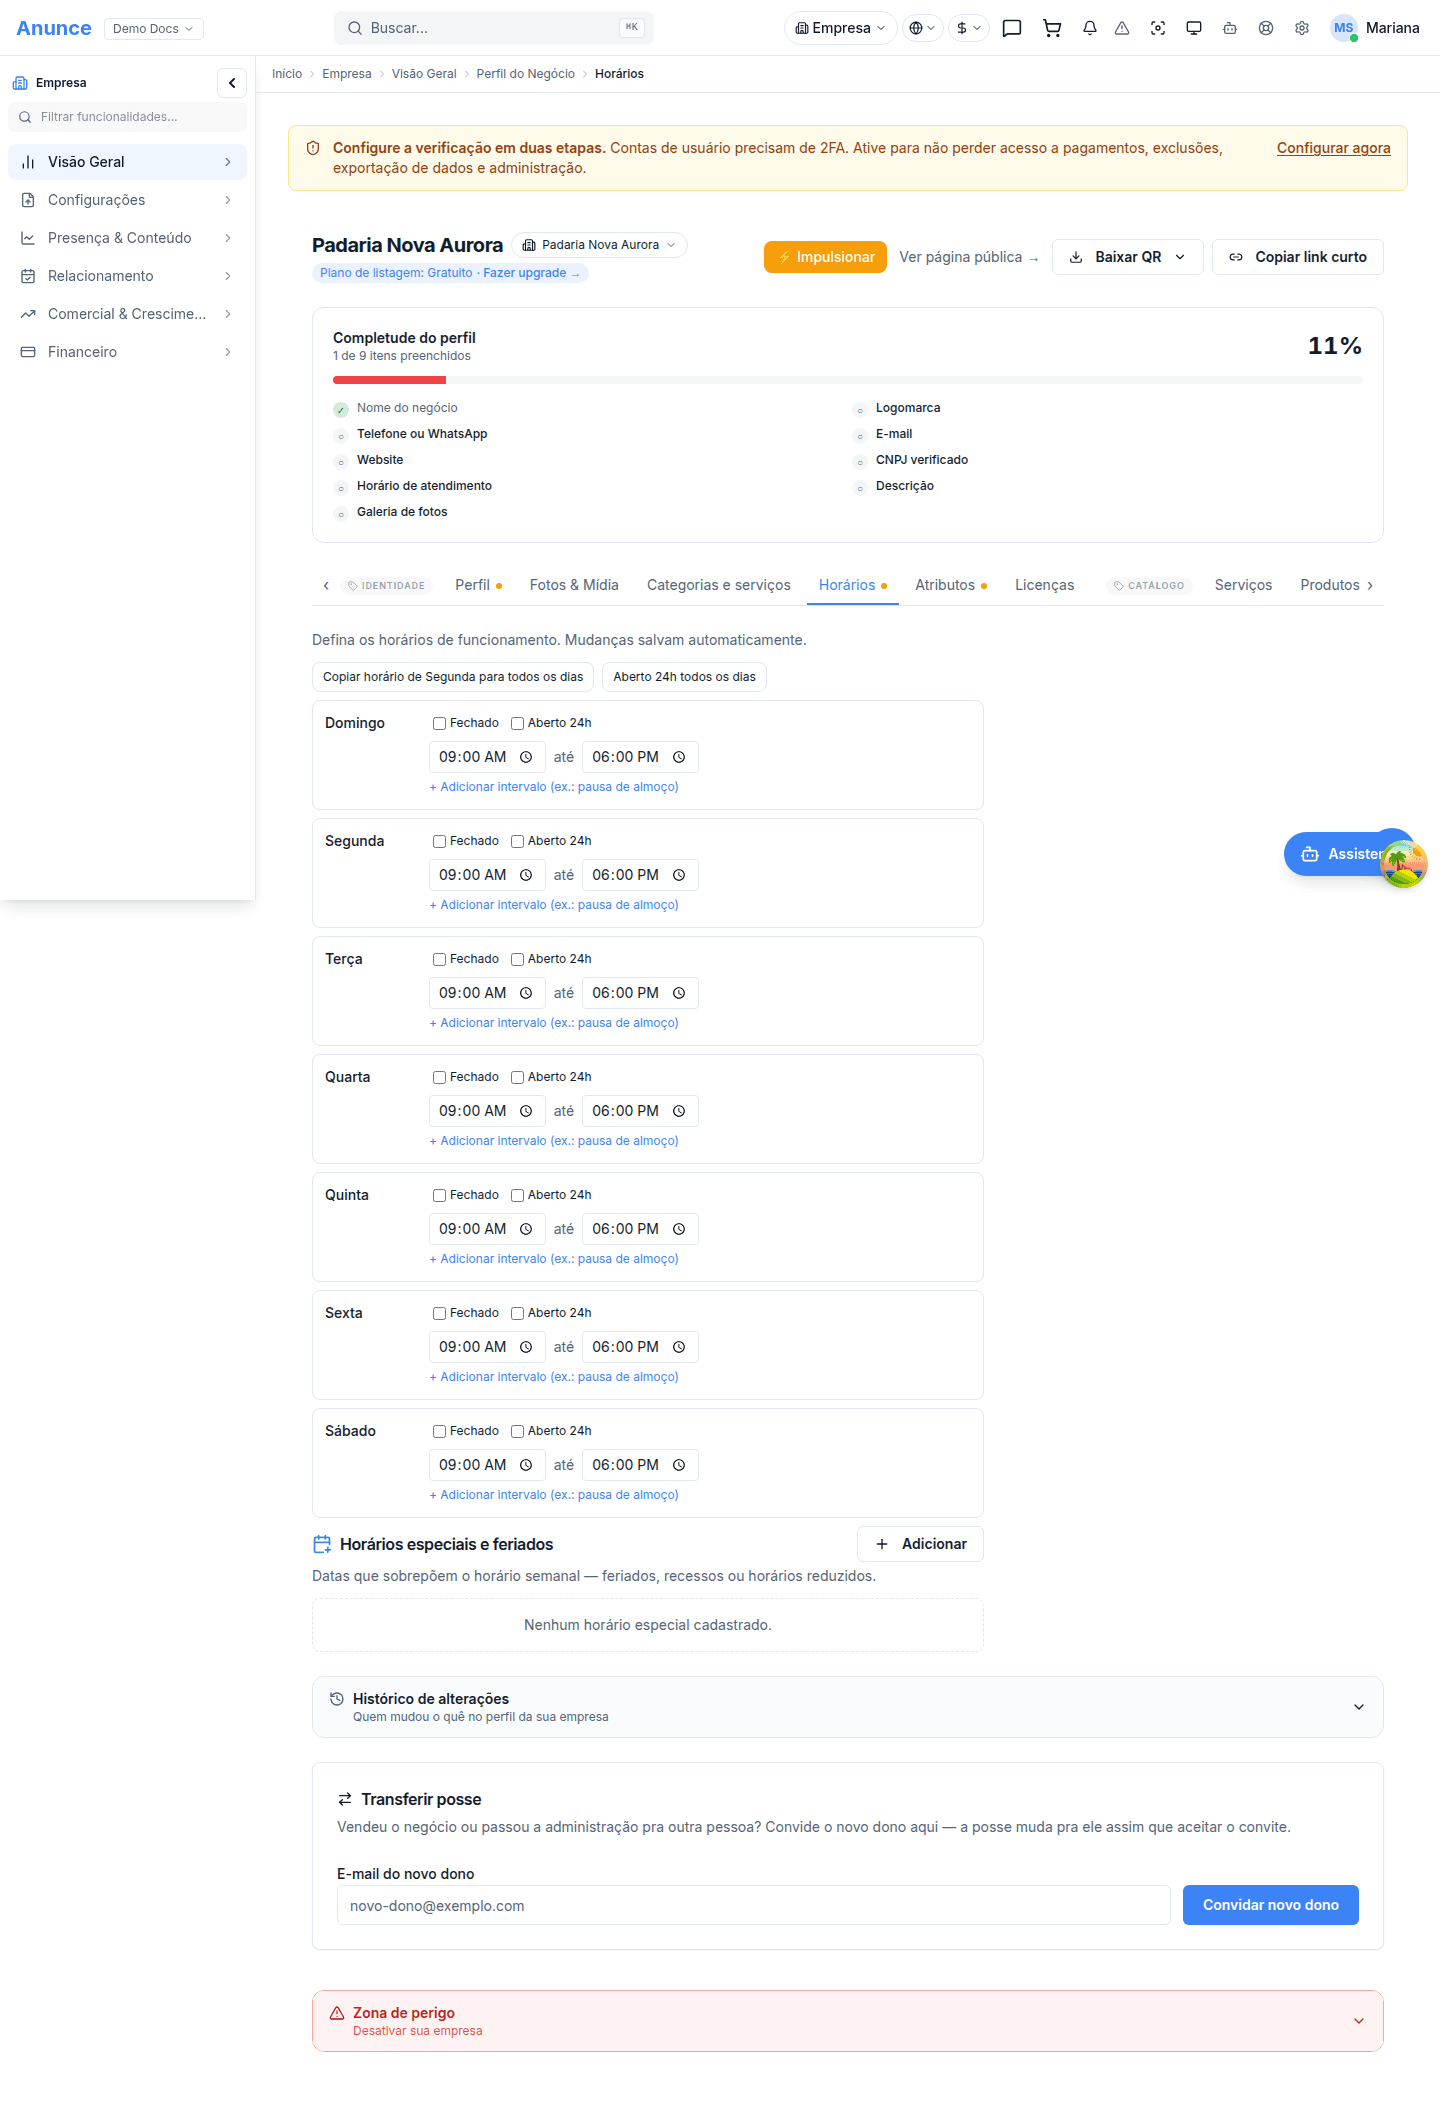Click the Impulsionar button
Image resolution: width=1440 pixels, height=2108 pixels.
[825, 257]
